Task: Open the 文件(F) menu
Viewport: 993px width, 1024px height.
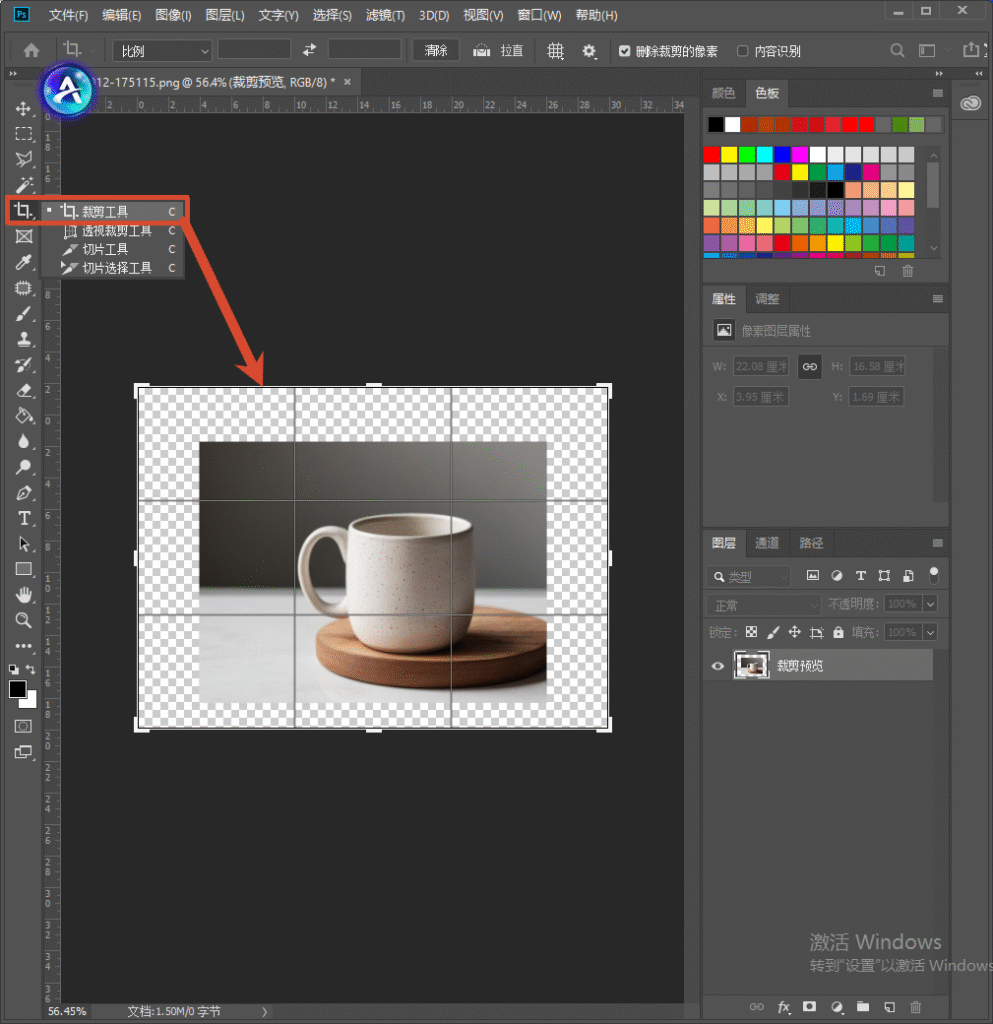Action: [x=68, y=15]
